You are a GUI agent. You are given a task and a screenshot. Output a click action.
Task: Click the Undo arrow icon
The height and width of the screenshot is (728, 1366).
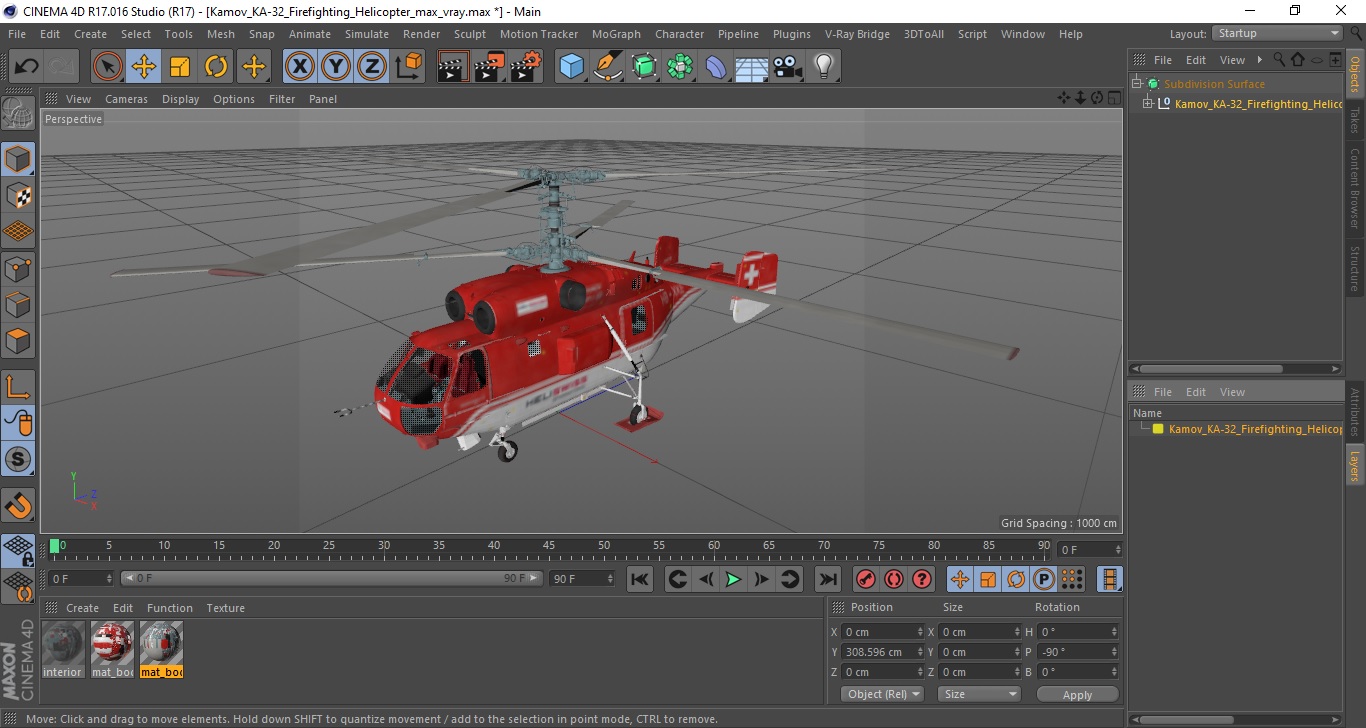pyautogui.click(x=27, y=67)
